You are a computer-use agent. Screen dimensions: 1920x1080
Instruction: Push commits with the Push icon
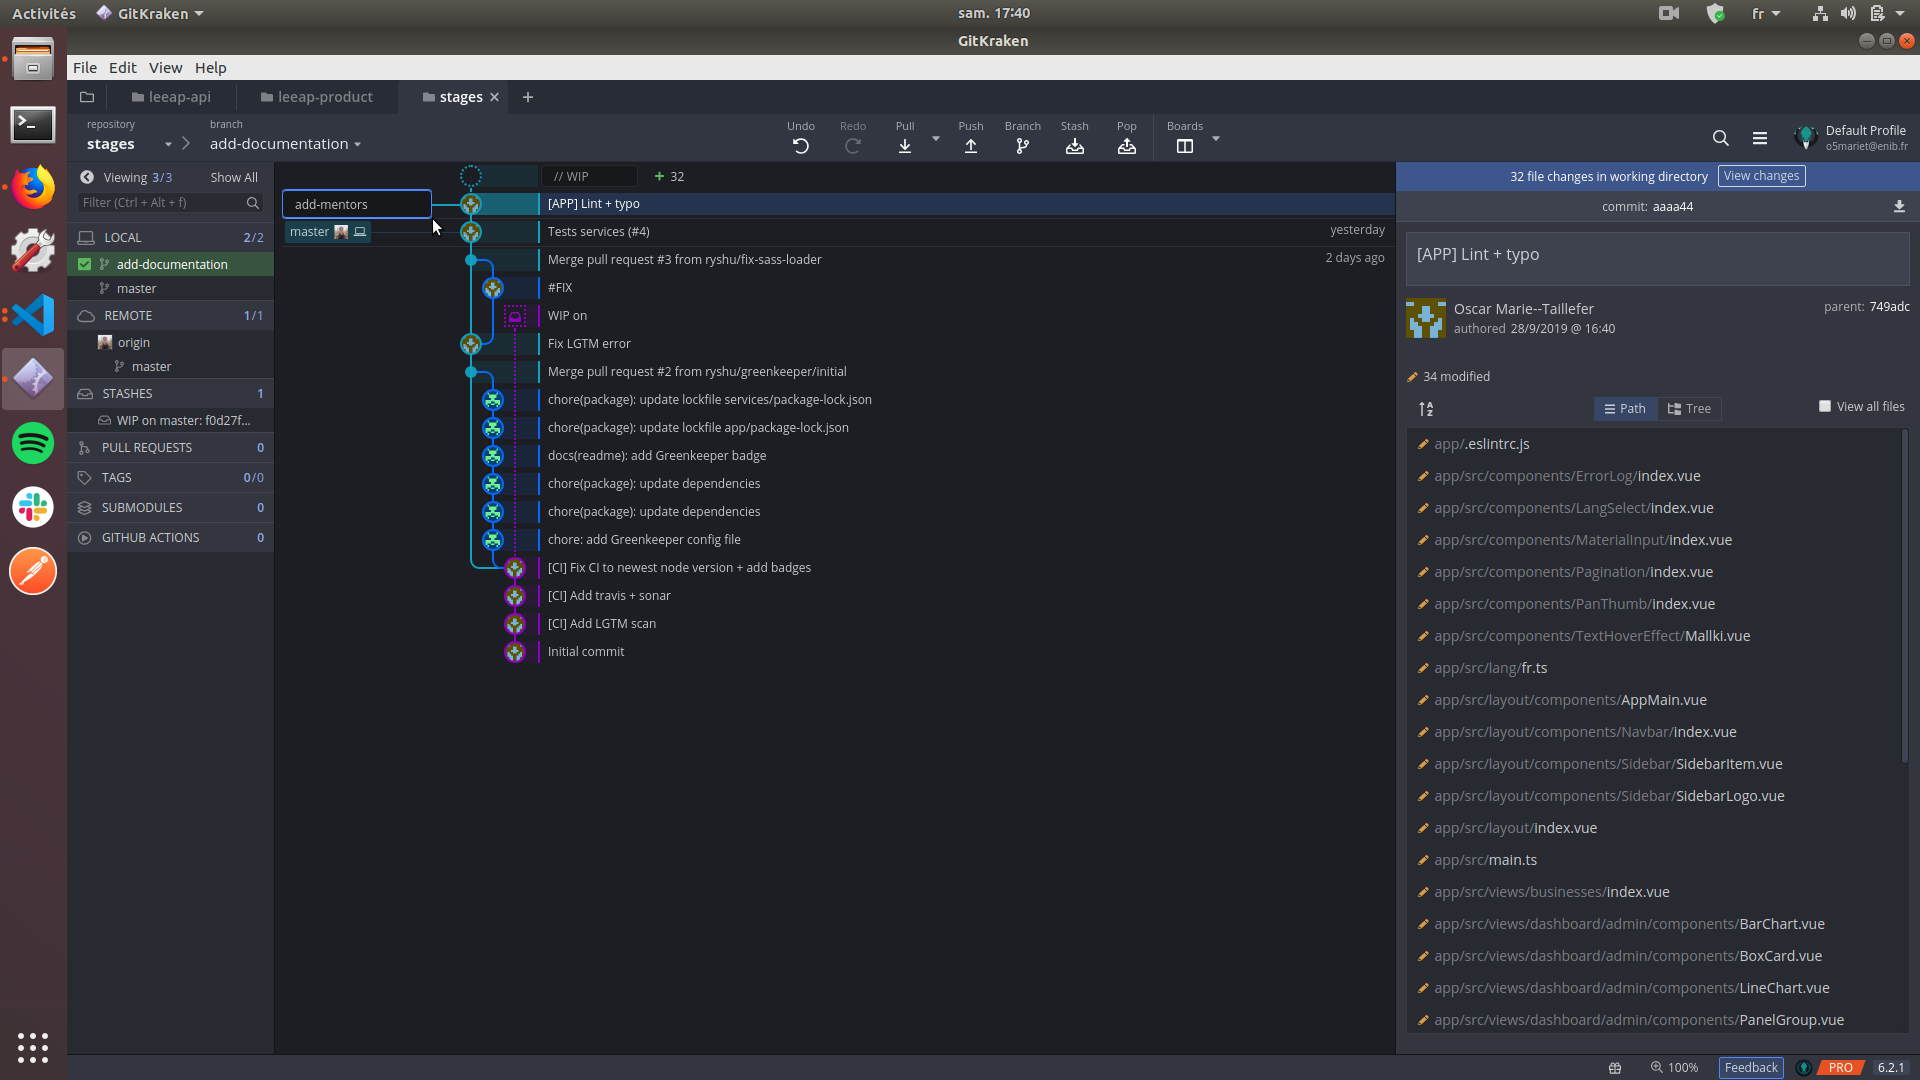coord(971,146)
